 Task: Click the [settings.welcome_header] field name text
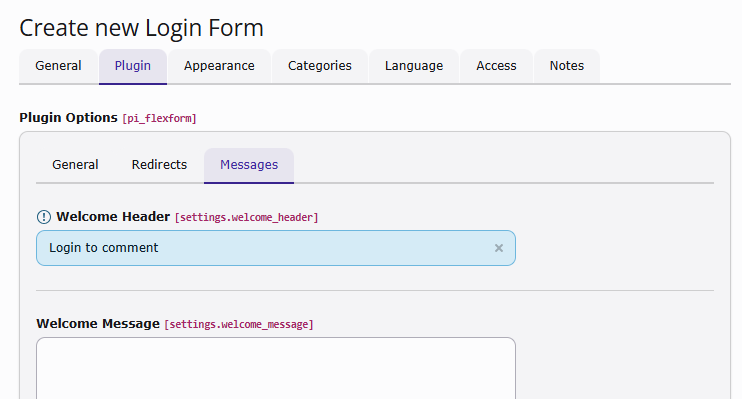point(247,217)
